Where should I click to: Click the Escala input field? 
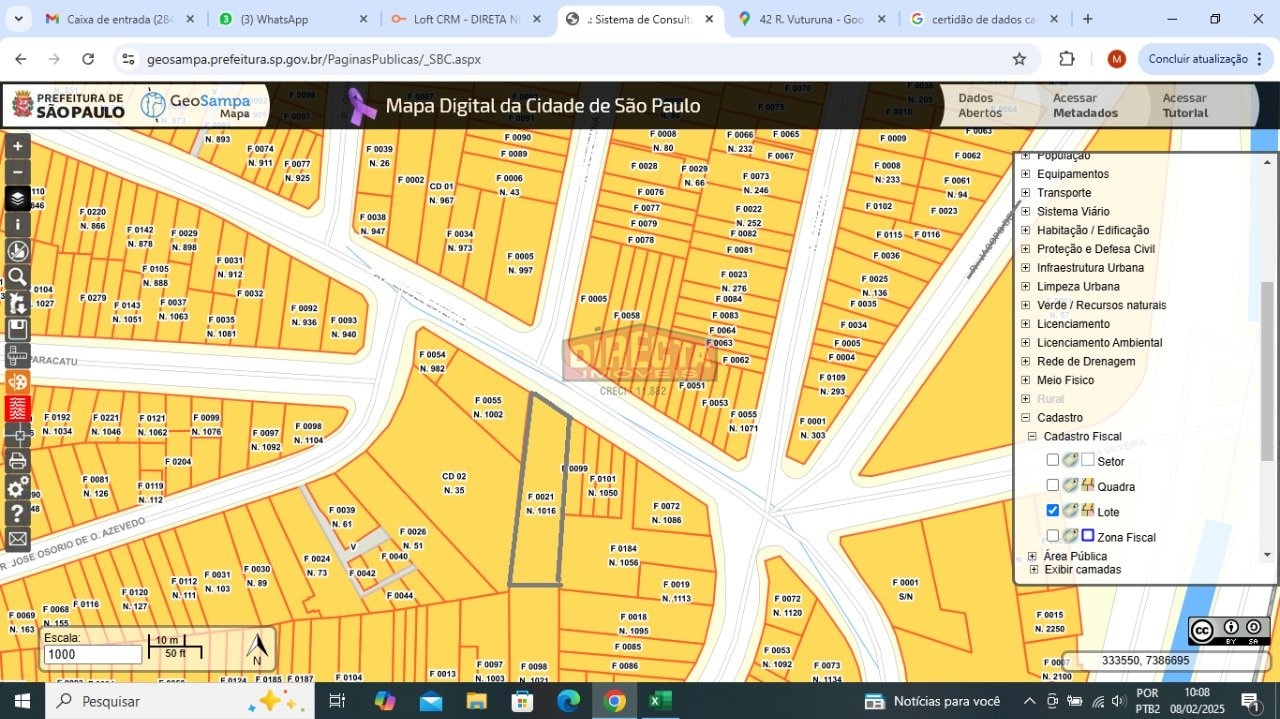point(92,654)
